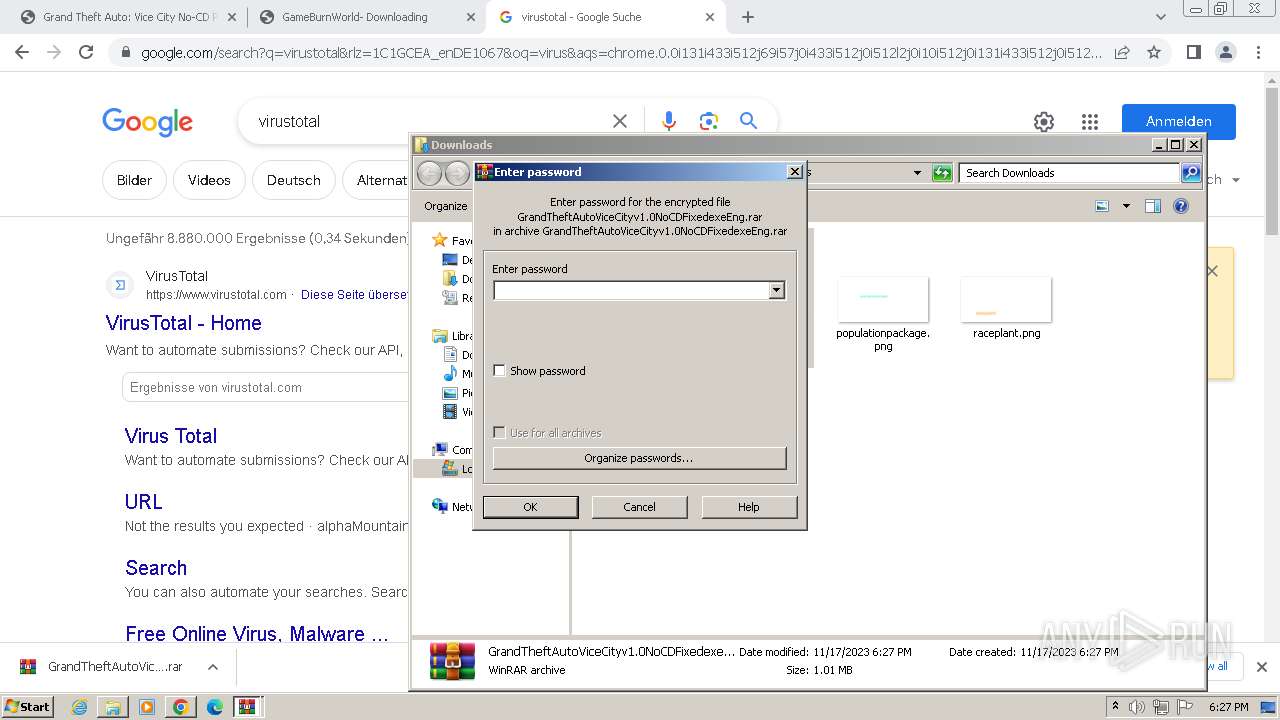Toggle Chrome's side panel icon
1280x720 pixels.
[1193, 52]
